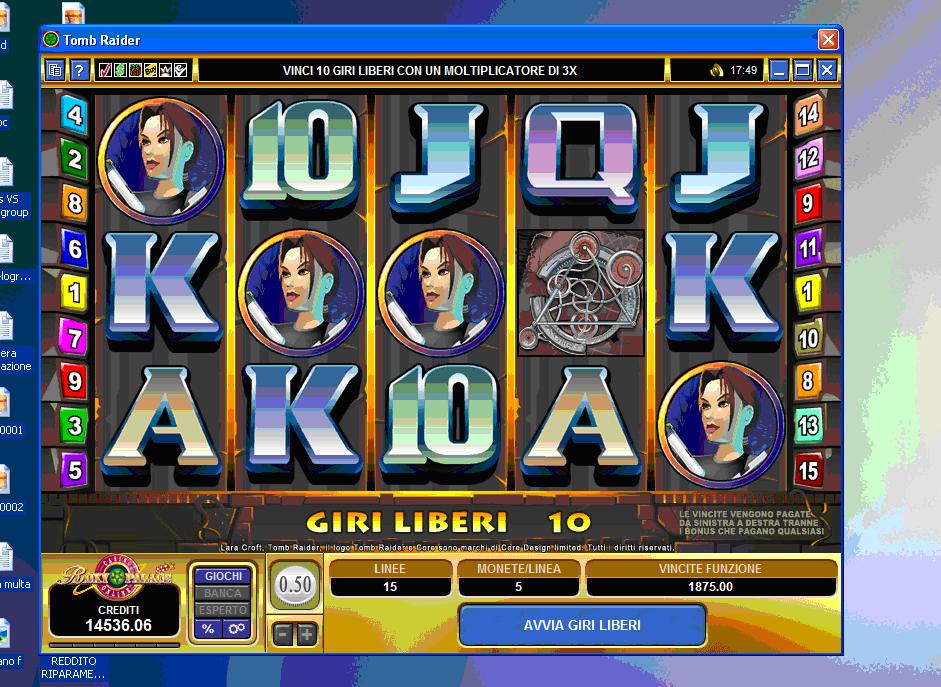Viewport: 941px width, 687px height.
Task: Click the green dollar sign icon
Action: pyautogui.click(x=120, y=71)
